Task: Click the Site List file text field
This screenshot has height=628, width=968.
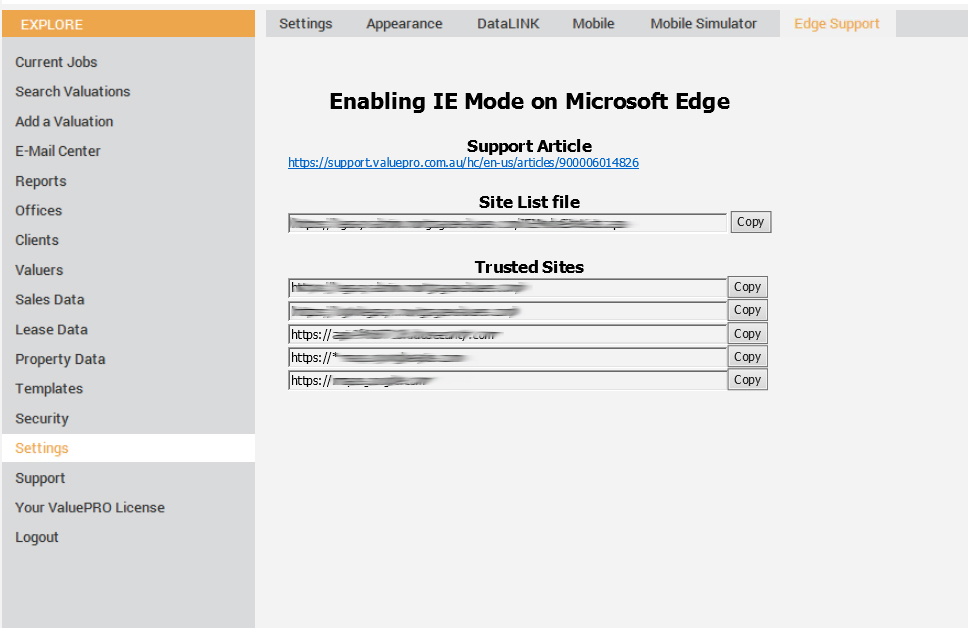Action: pos(507,223)
